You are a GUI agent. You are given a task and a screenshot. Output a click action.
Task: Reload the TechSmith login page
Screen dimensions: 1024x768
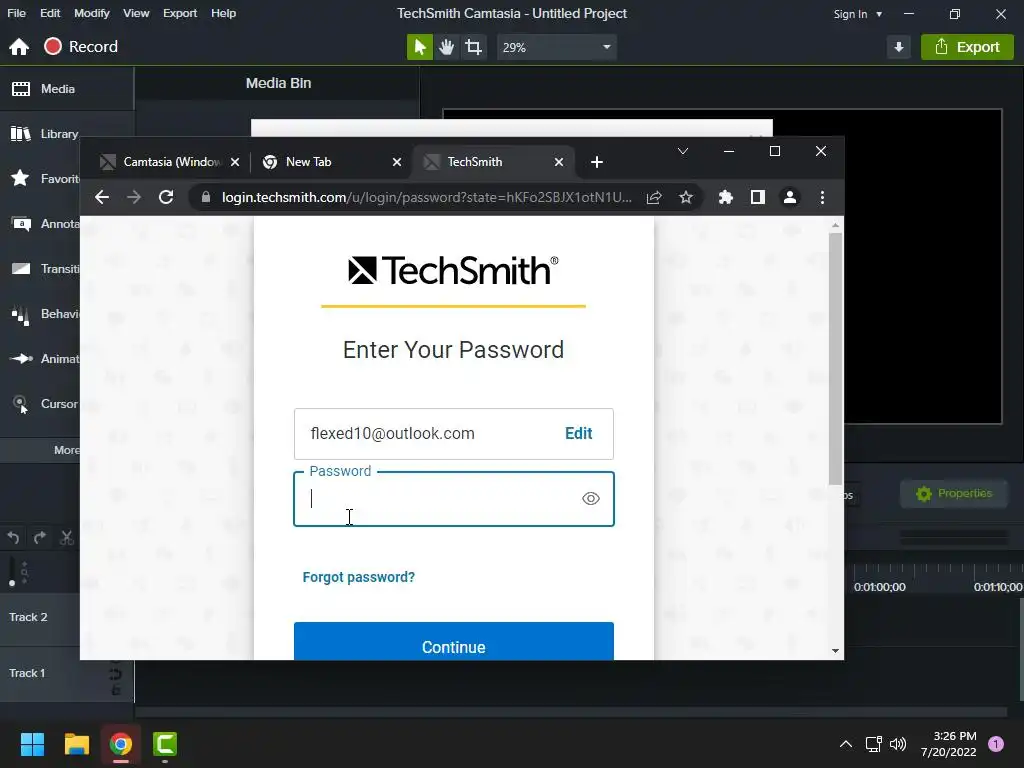pyautogui.click(x=166, y=197)
